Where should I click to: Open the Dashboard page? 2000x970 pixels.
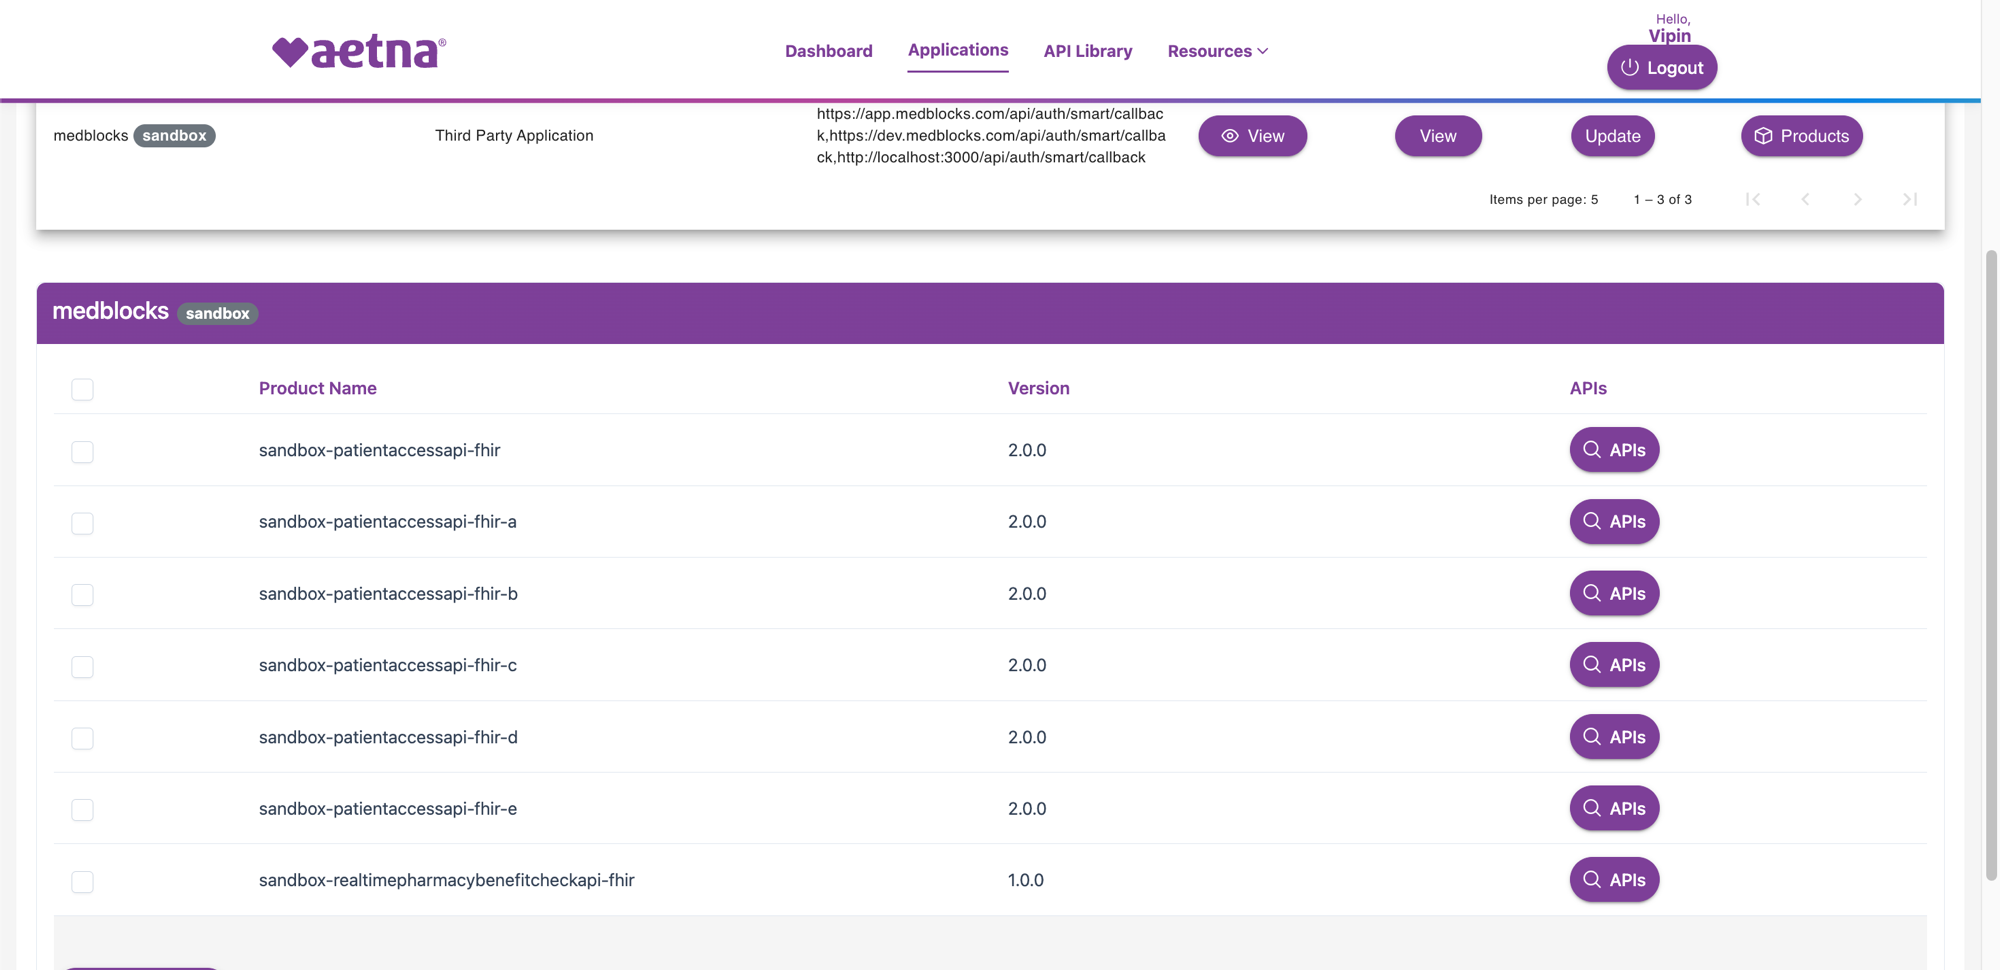[x=828, y=51]
